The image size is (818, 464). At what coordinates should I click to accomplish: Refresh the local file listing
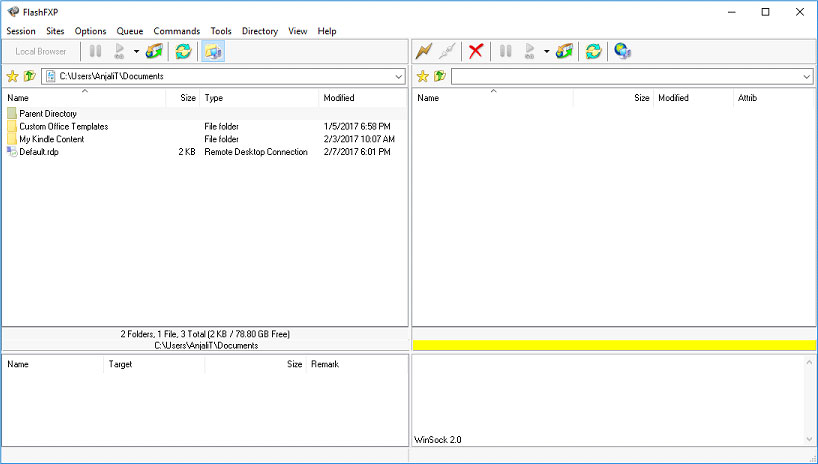click(x=183, y=51)
